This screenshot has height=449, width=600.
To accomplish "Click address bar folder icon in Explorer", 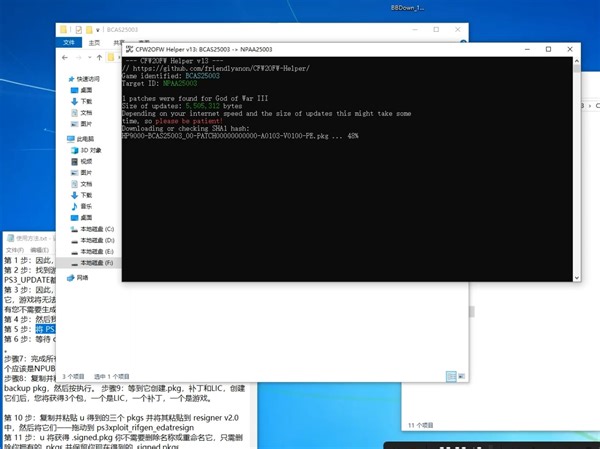I will (x=111, y=57).
